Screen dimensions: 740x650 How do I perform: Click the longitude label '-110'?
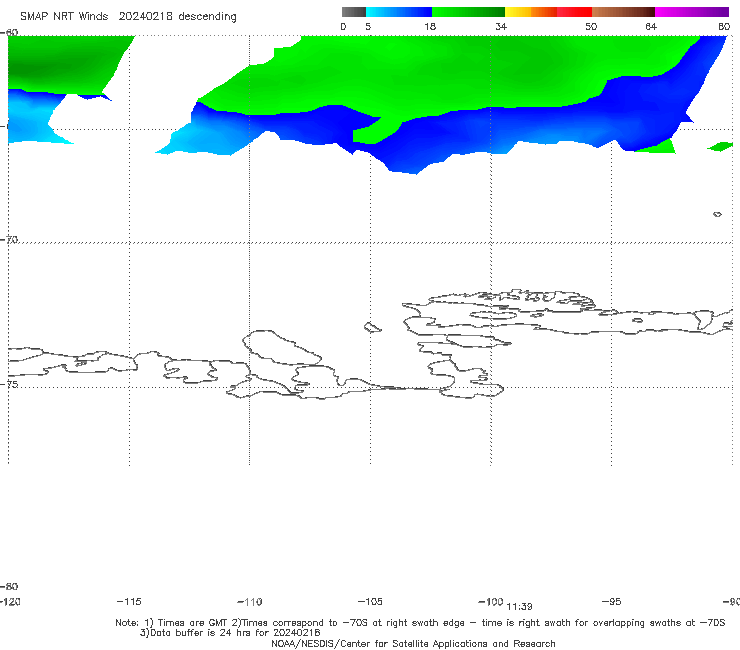point(250,602)
